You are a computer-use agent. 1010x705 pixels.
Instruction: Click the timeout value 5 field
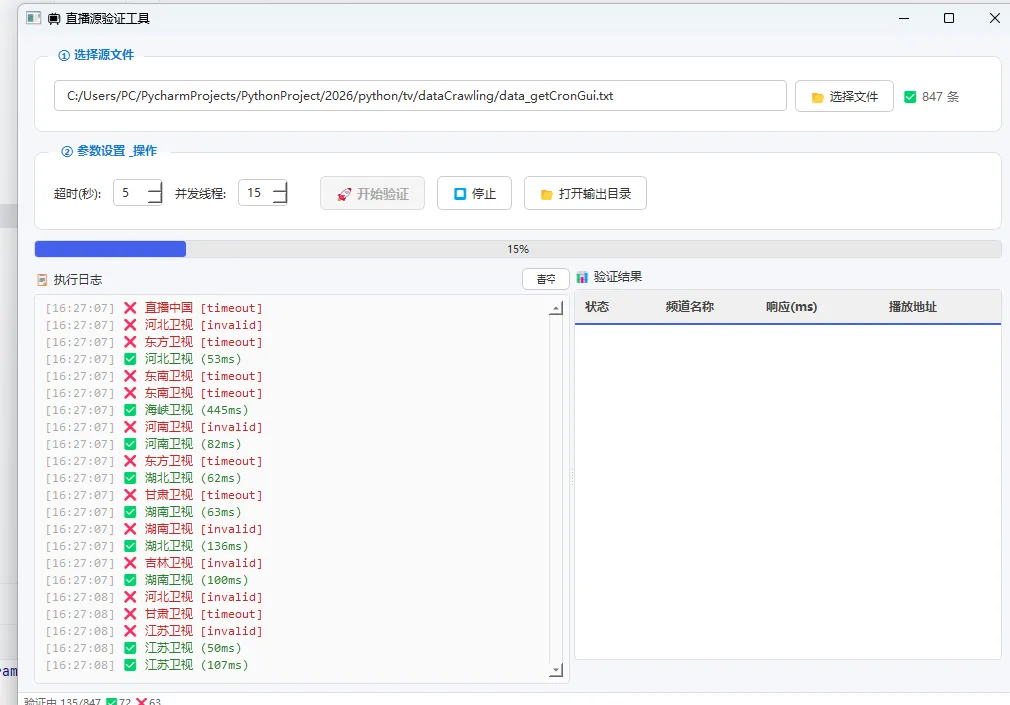point(130,193)
